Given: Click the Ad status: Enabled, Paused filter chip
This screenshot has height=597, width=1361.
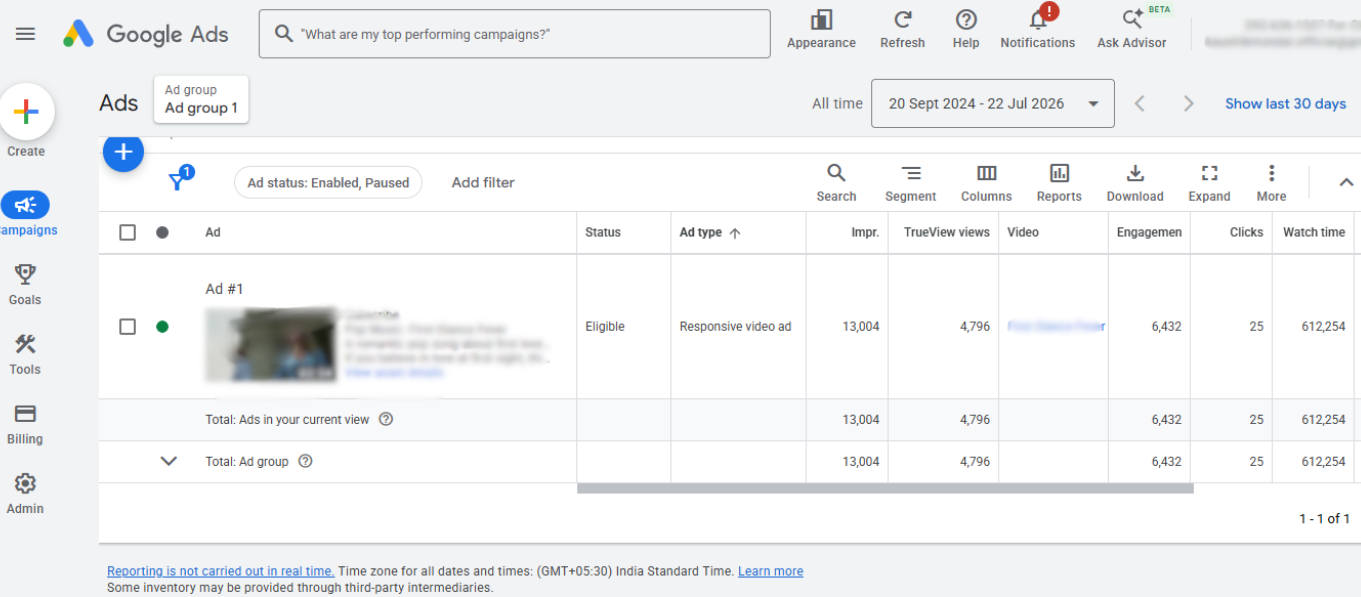Looking at the screenshot, I should [x=328, y=183].
